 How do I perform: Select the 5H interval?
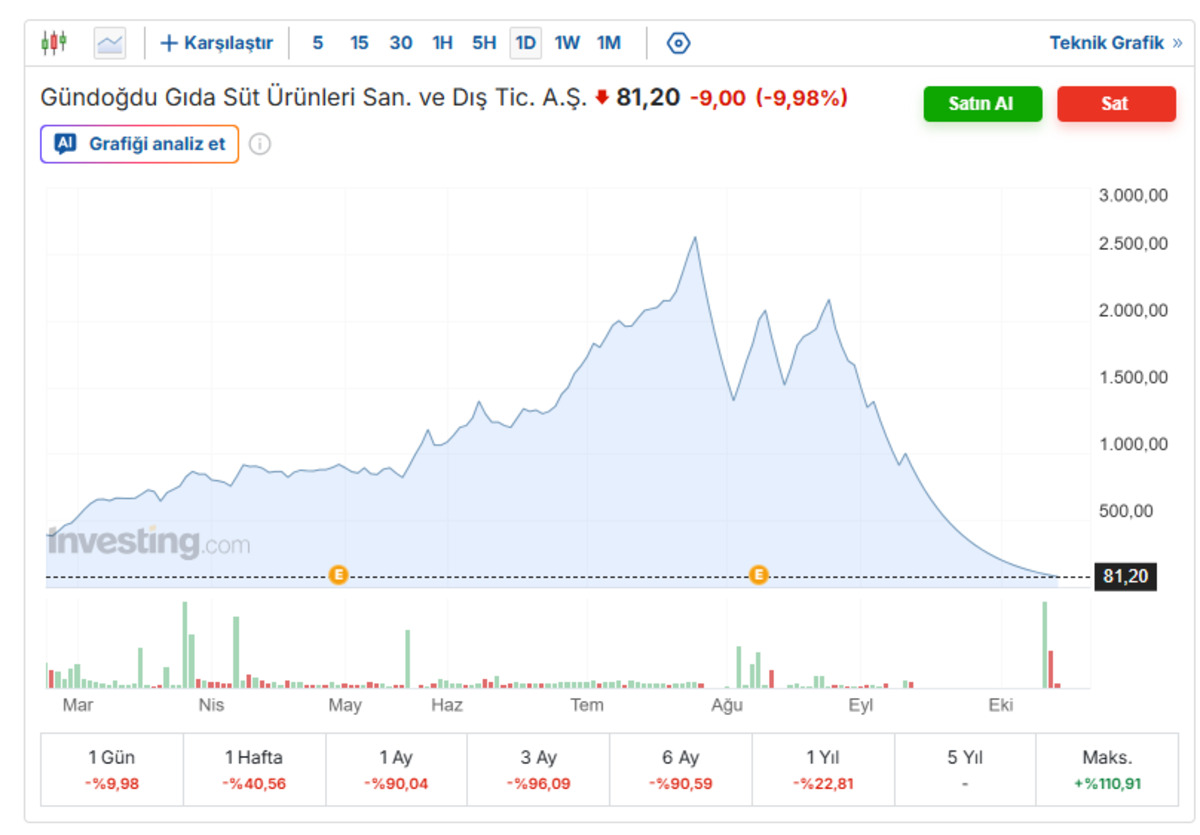[x=484, y=43]
